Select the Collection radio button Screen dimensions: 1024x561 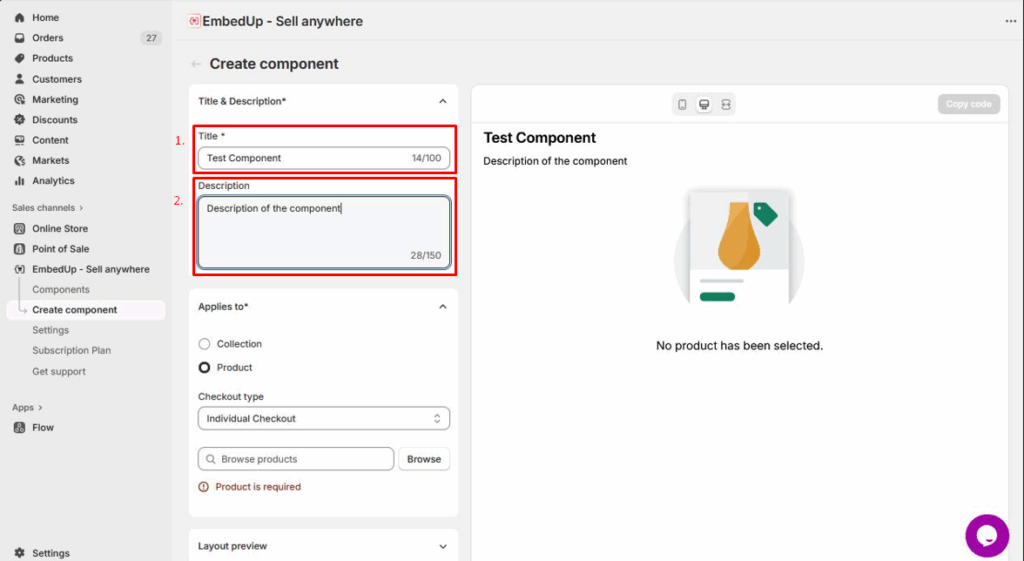[205, 344]
